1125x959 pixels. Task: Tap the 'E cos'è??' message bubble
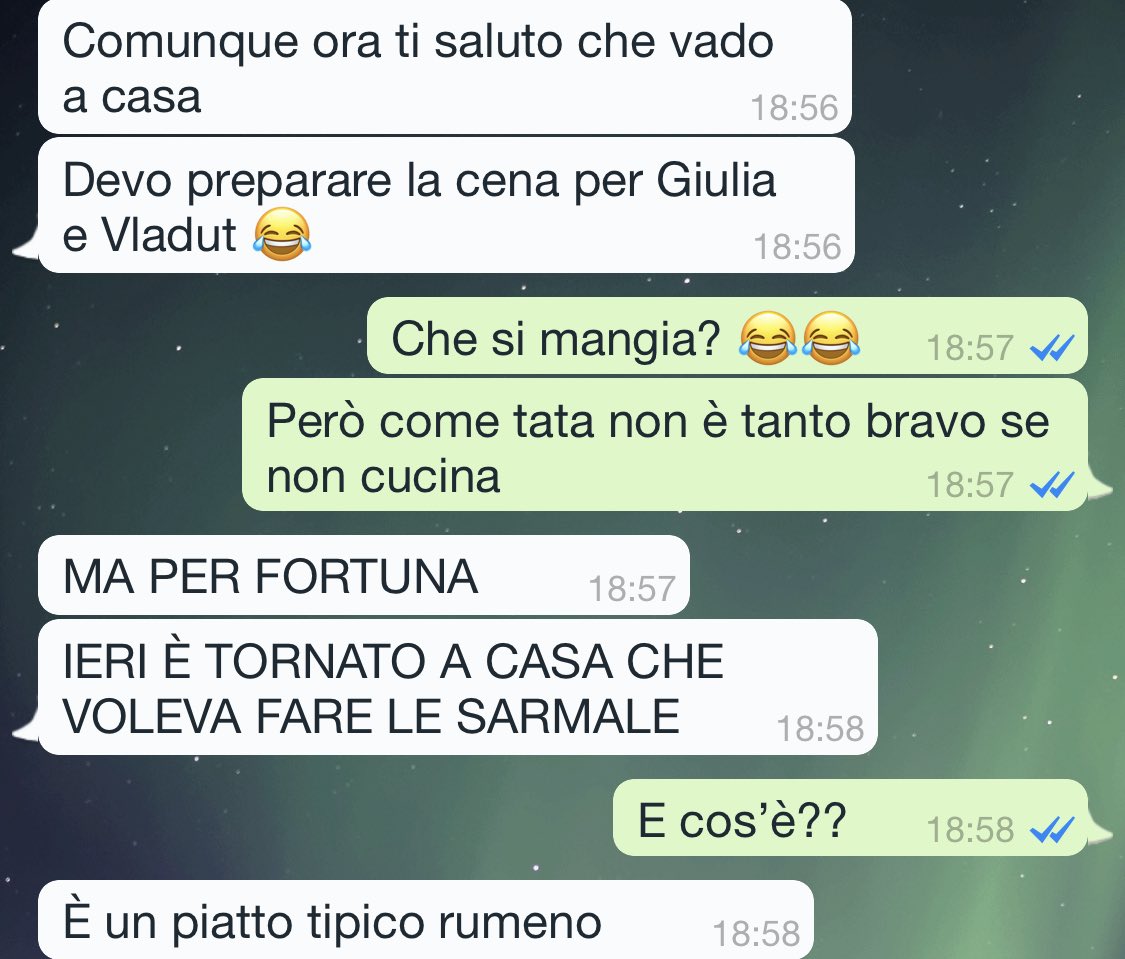[x=850, y=818]
